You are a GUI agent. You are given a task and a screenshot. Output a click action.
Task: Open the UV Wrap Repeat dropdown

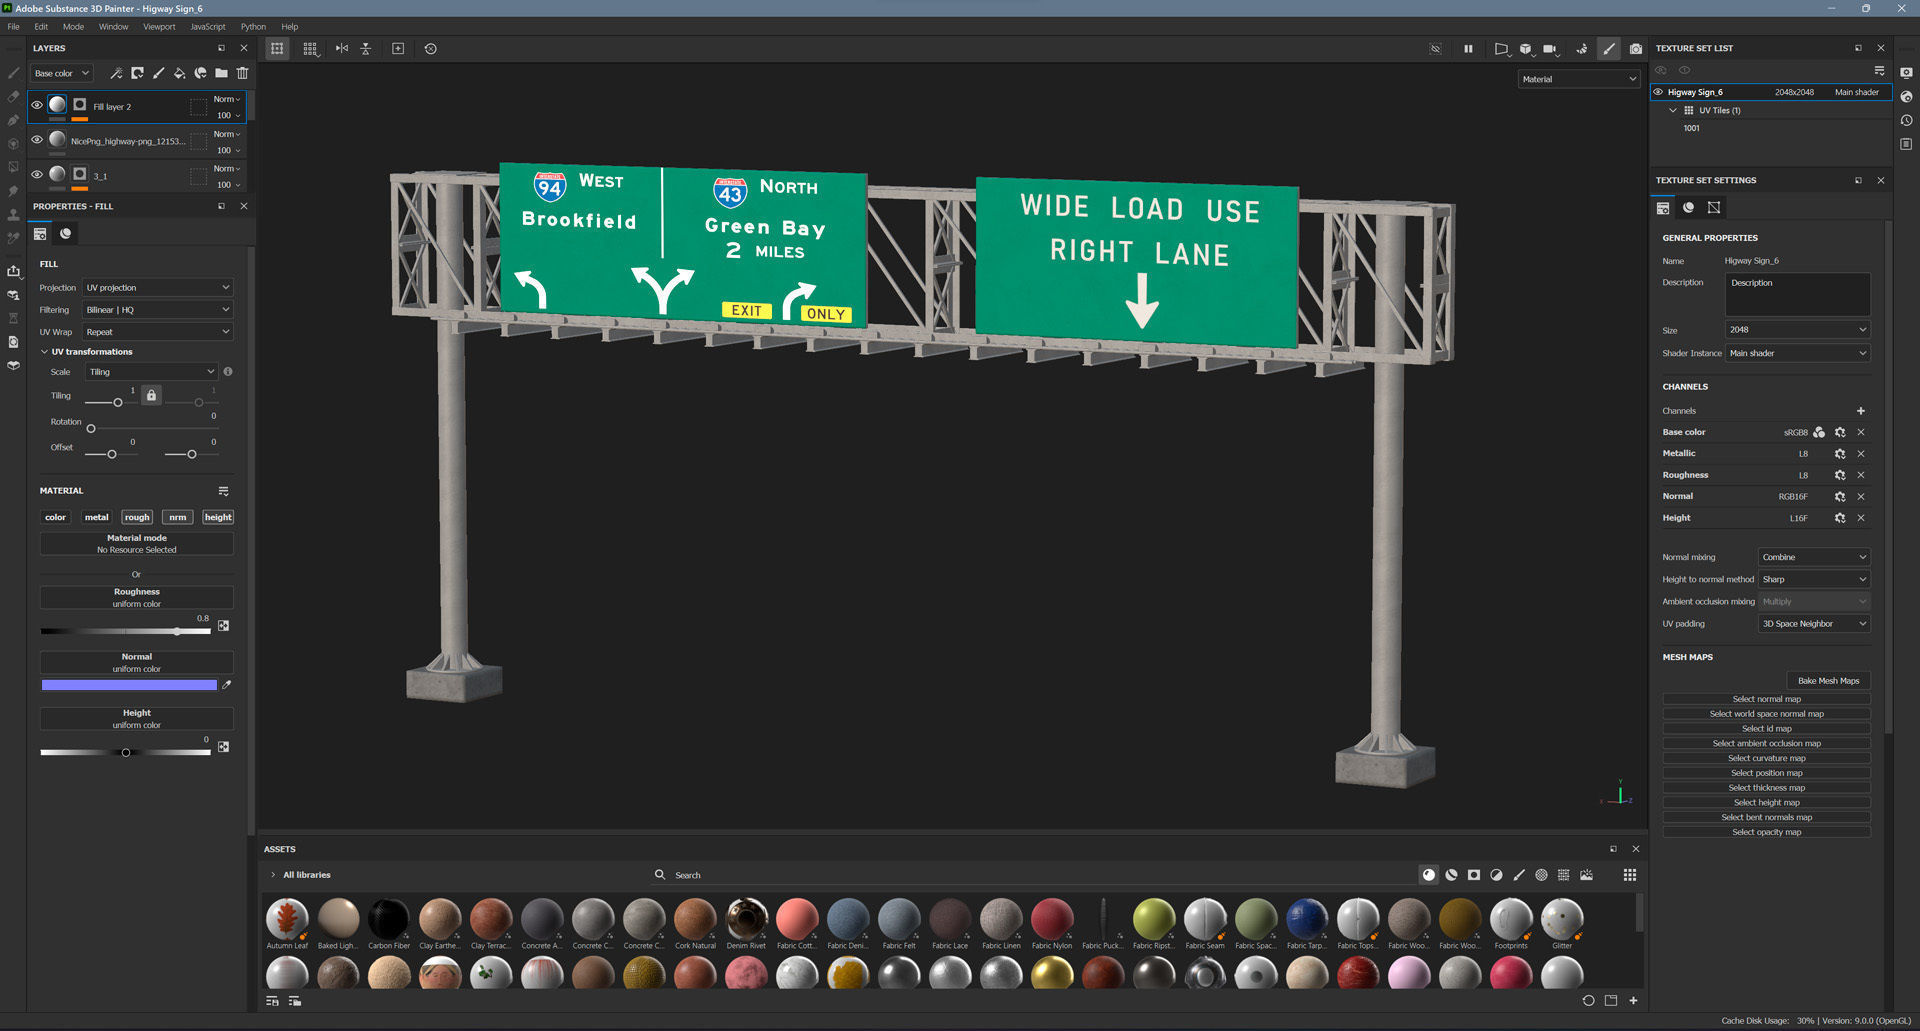click(158, 332)
